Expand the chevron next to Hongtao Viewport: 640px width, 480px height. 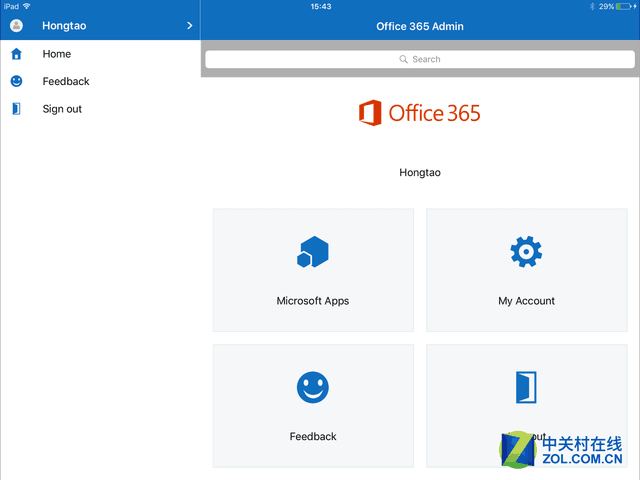click(189, 26)
